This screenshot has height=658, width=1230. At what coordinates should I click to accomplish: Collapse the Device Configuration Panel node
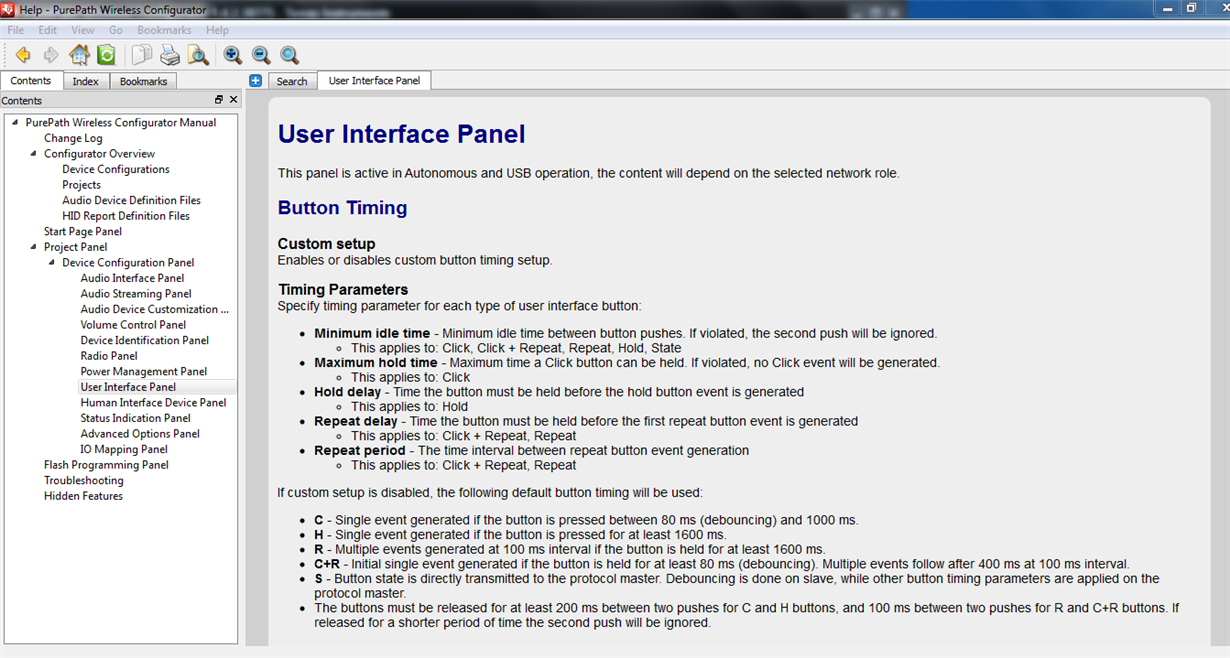pos(51,263)
